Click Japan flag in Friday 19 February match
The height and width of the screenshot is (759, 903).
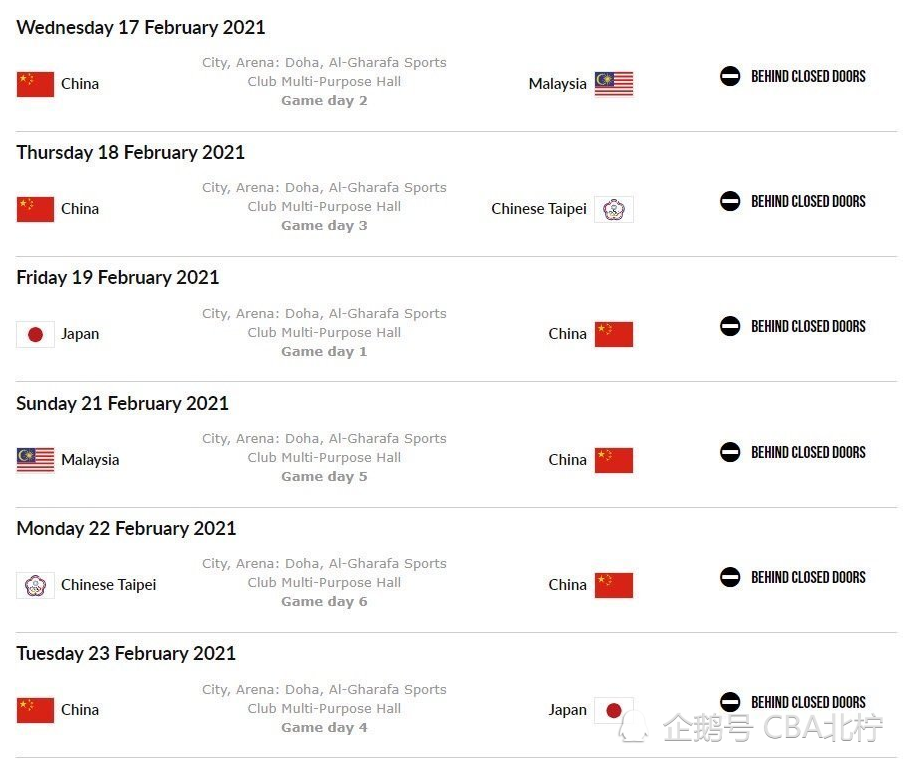pos(35,334)
